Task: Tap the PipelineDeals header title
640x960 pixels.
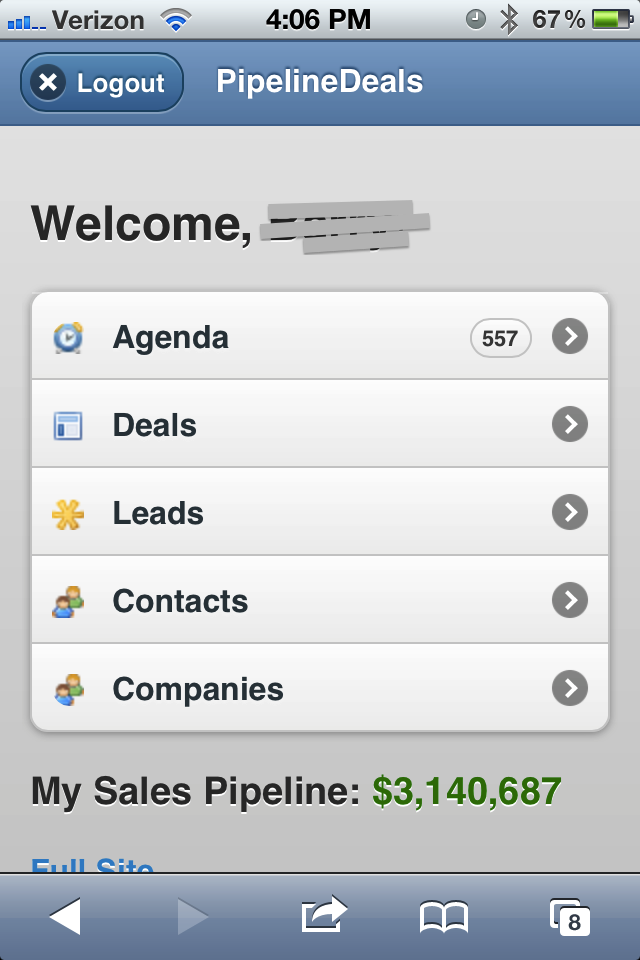Action: click(x=320, y=82)
